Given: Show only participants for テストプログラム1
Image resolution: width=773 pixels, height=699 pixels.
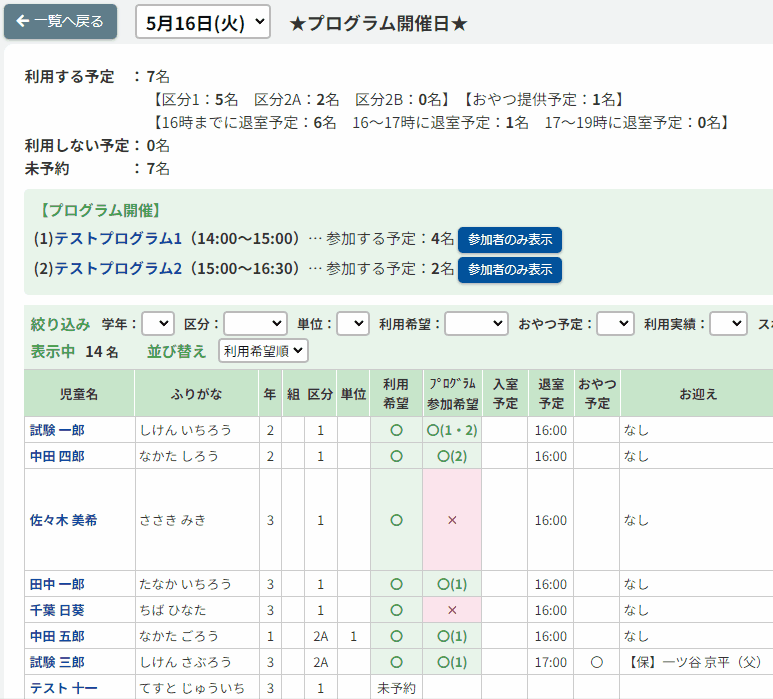Looking at the screenshot, I should tap(510, 240).
